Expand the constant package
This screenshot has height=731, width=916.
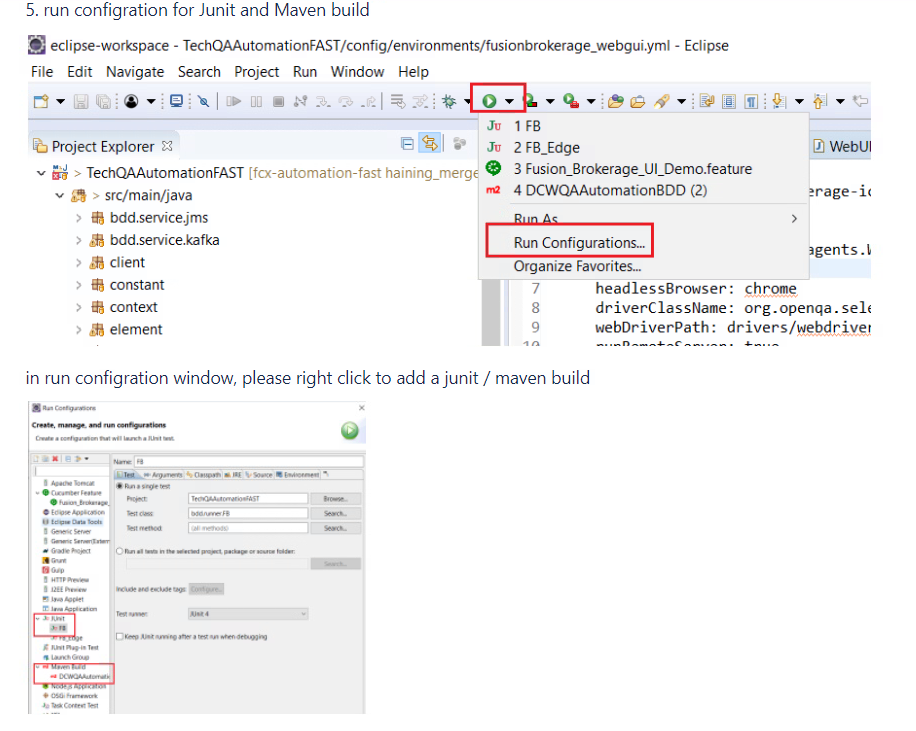[78, 285]
